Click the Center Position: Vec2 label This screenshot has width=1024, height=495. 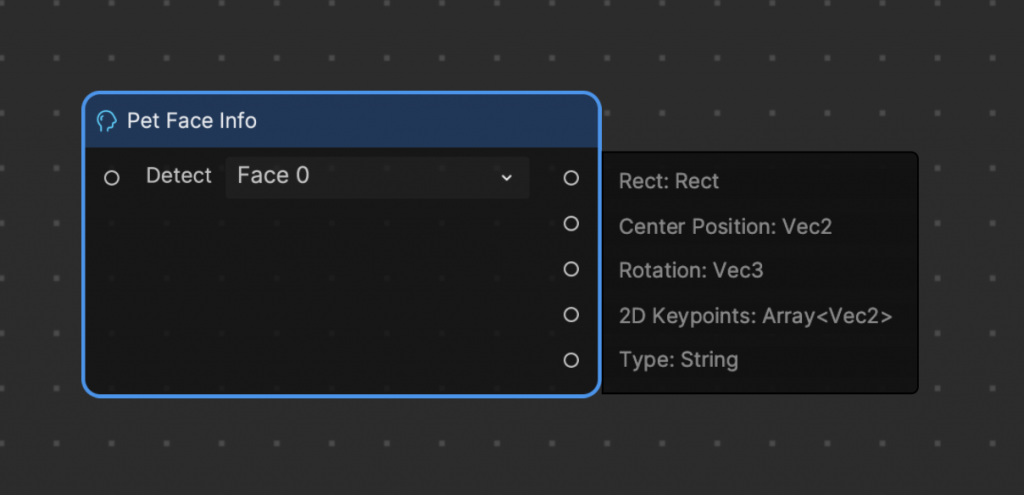click(x=726, y=227)
